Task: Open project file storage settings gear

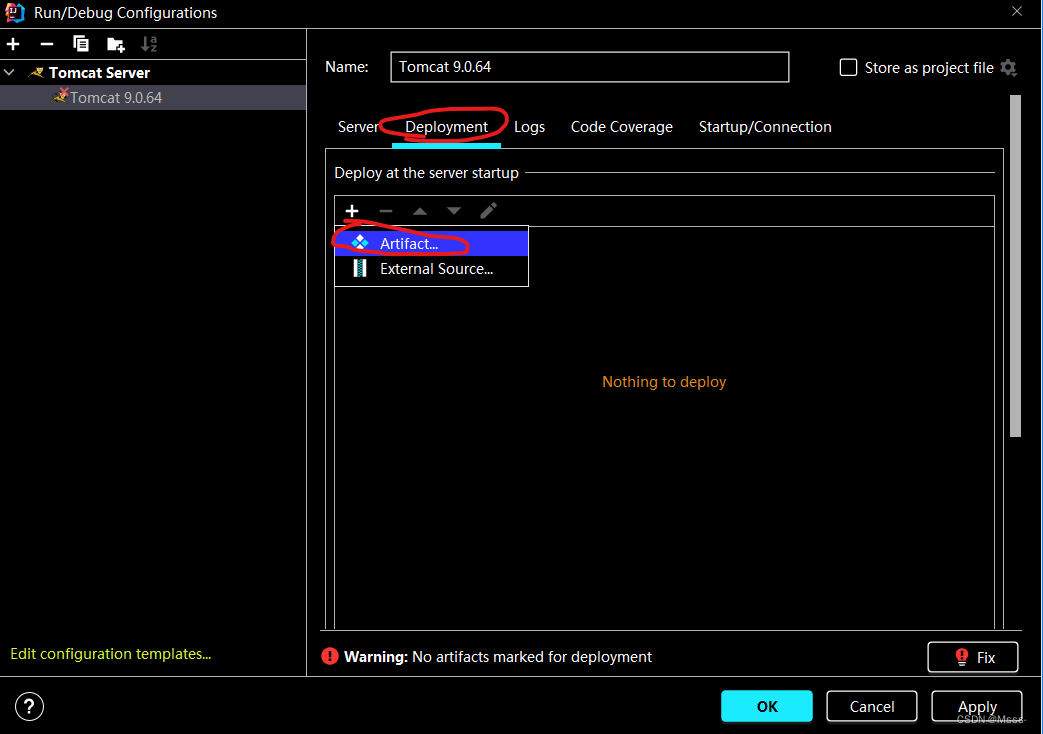Action: (x=1008, y=67)
